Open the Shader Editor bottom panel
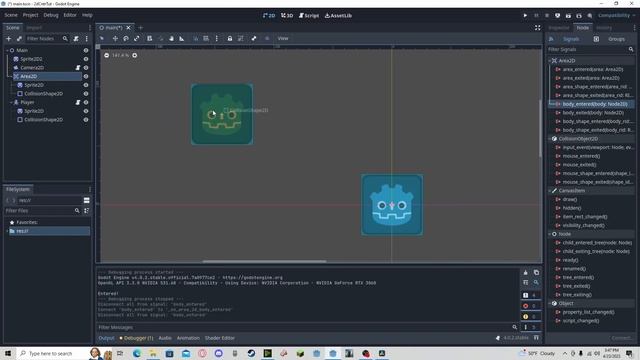640x360 pixels. pos(220,338)
